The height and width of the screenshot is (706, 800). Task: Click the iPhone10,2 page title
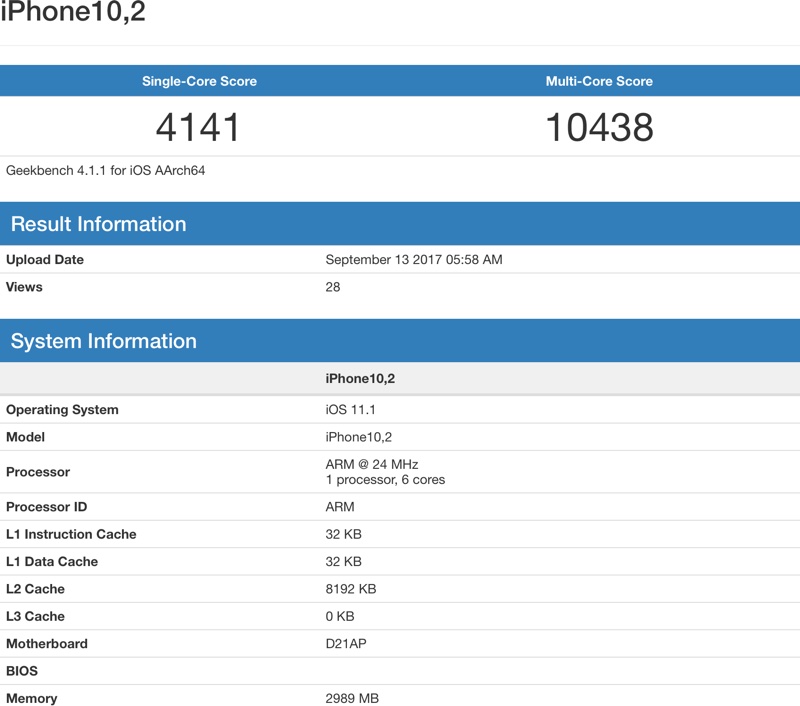pos(73,13)
